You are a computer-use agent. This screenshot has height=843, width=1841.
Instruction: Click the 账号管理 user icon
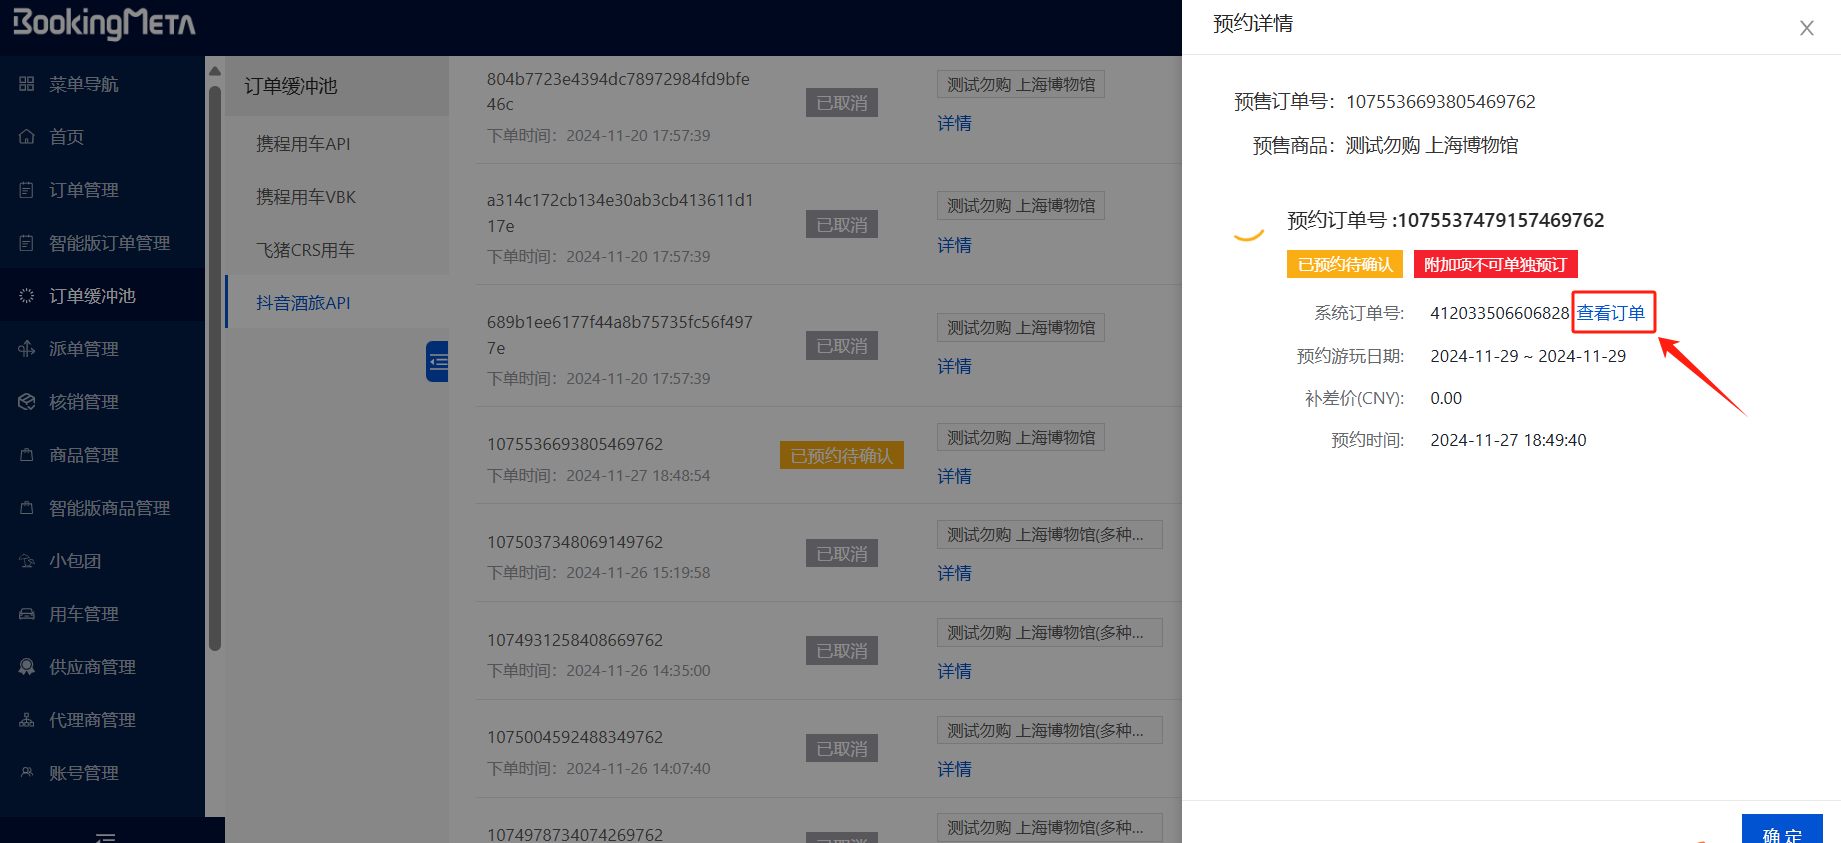pyautogui.click(x=27, y=773)
